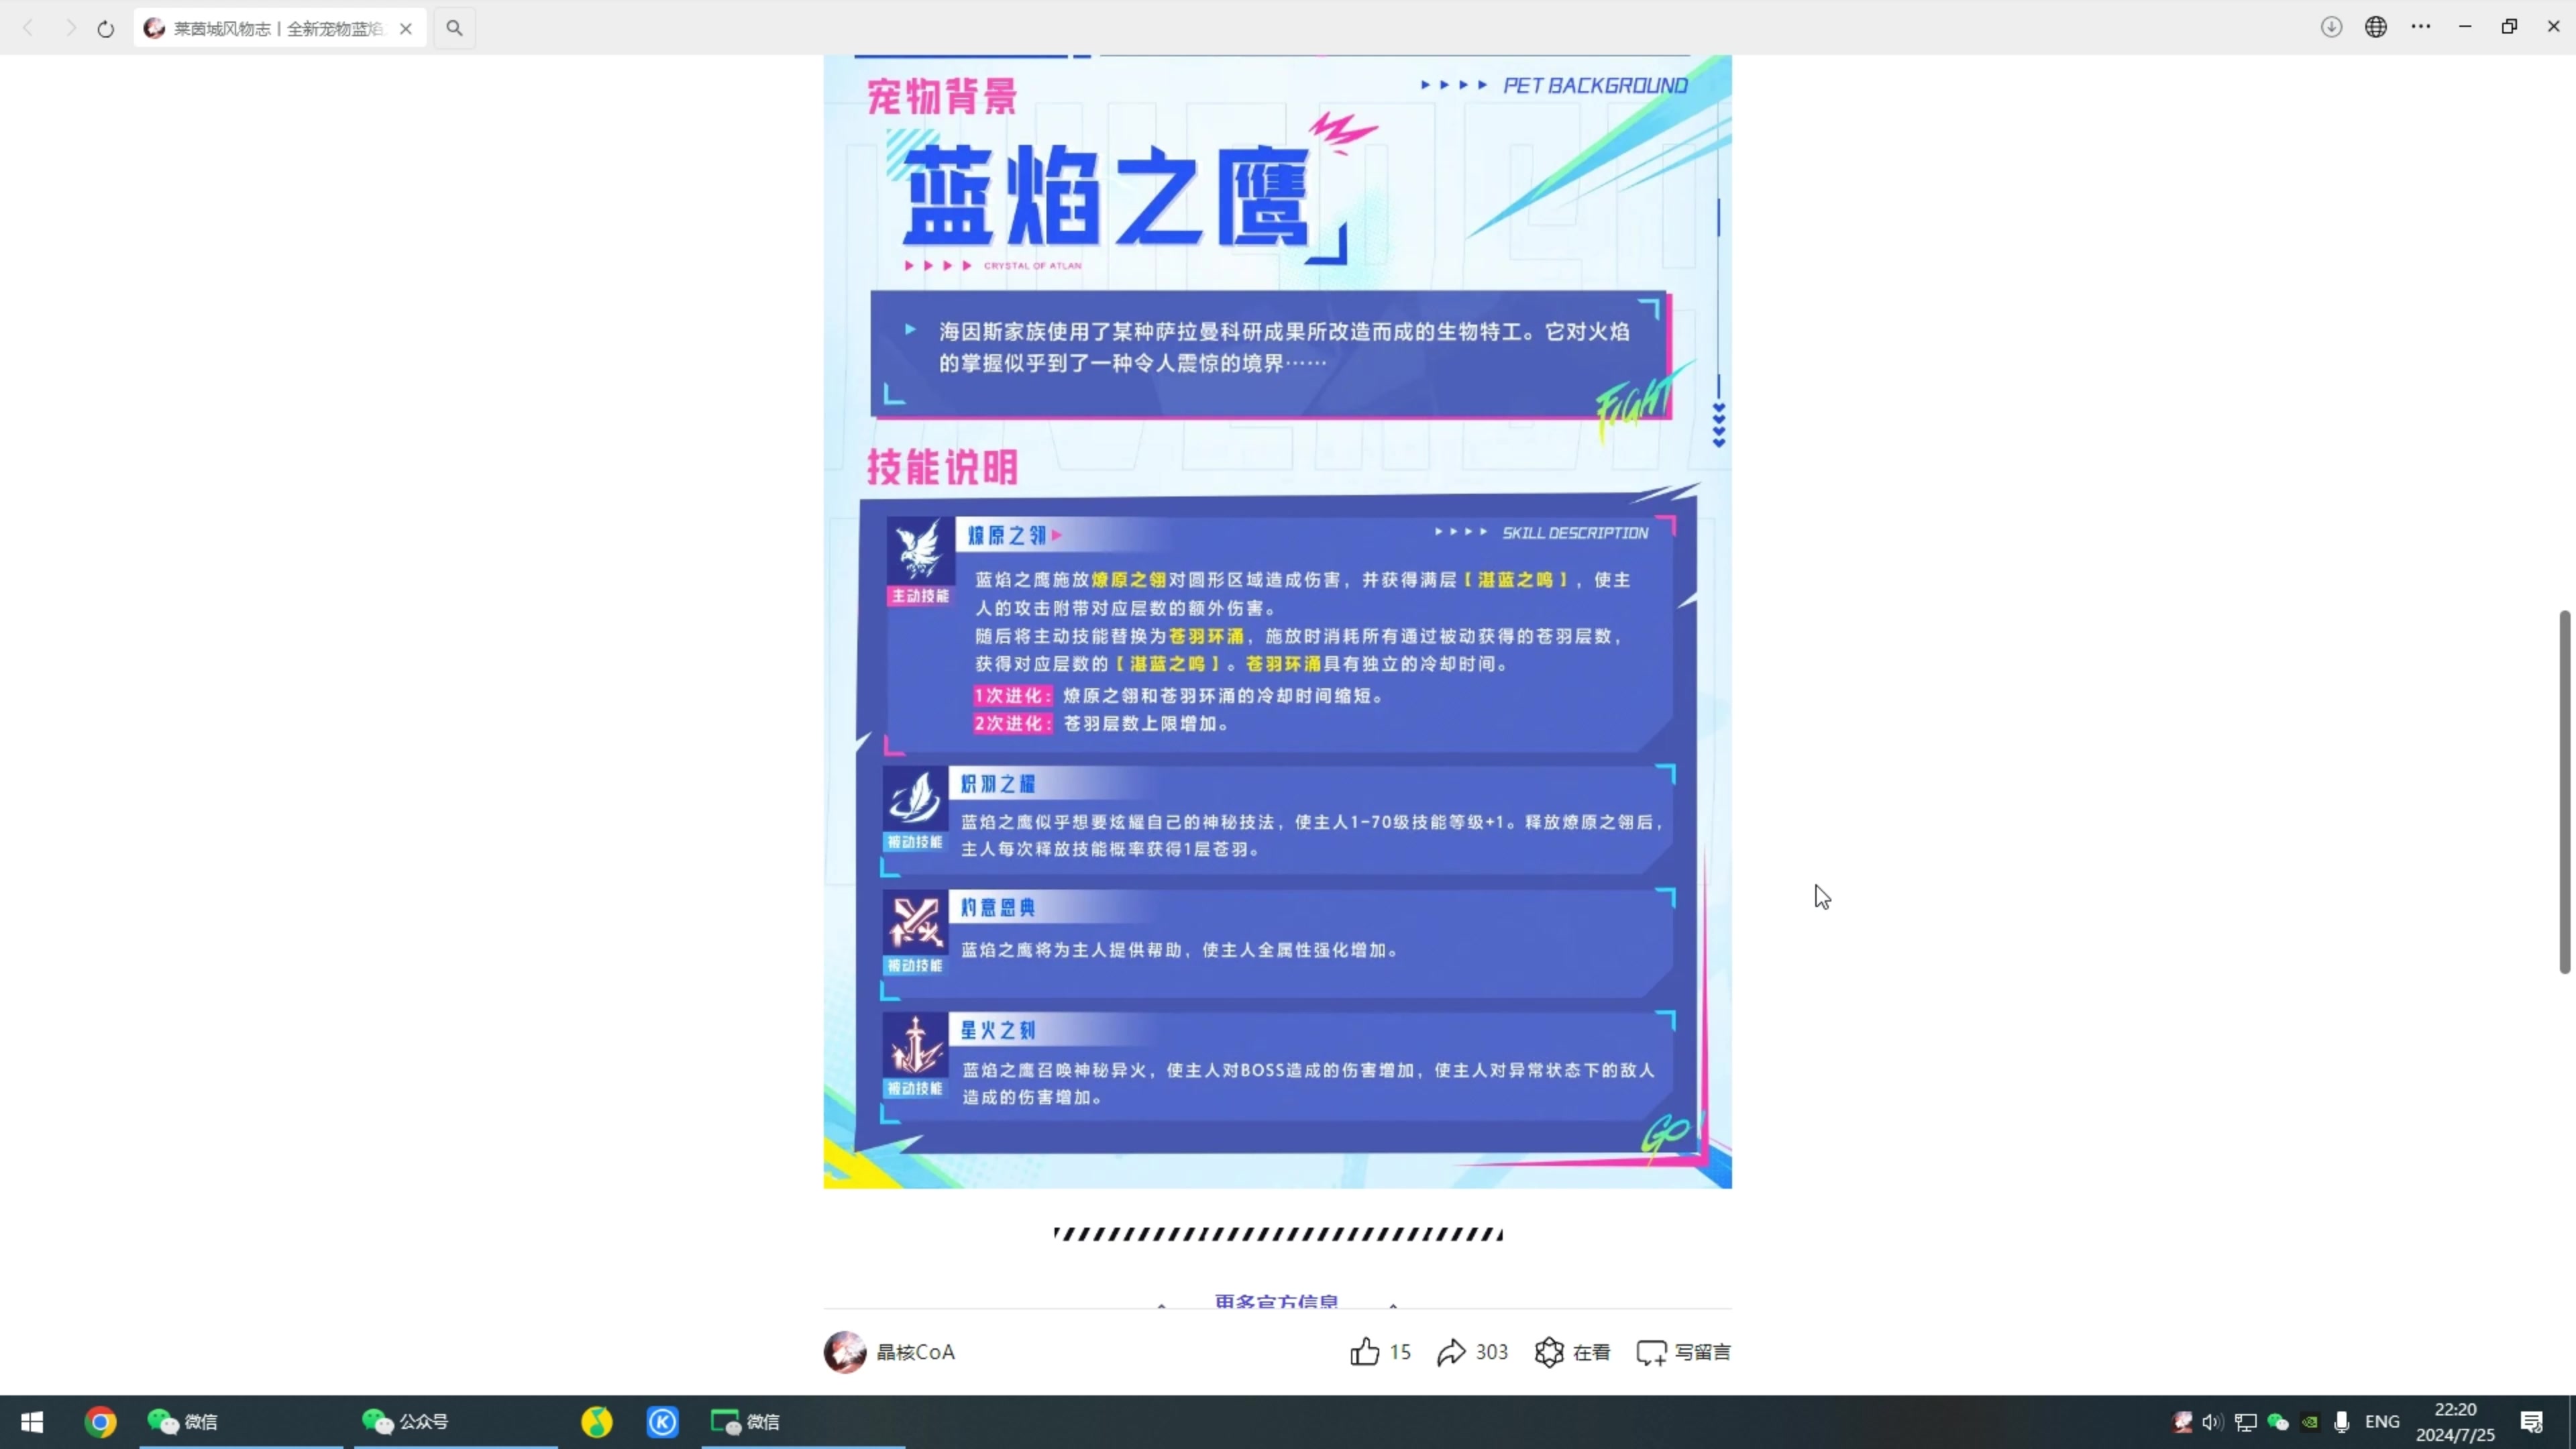Like the article with thumbs-up icon
The width and height of the screenshot is (2576, 1449).
click(1365, 1352)
